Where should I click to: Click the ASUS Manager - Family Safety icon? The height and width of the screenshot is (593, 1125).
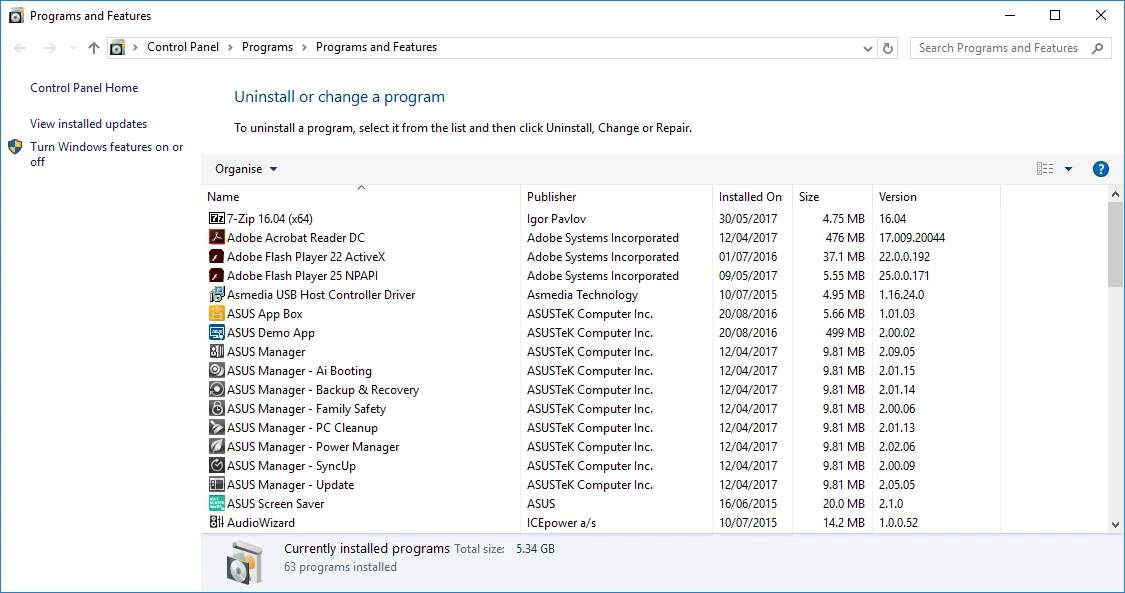[217, 408]
